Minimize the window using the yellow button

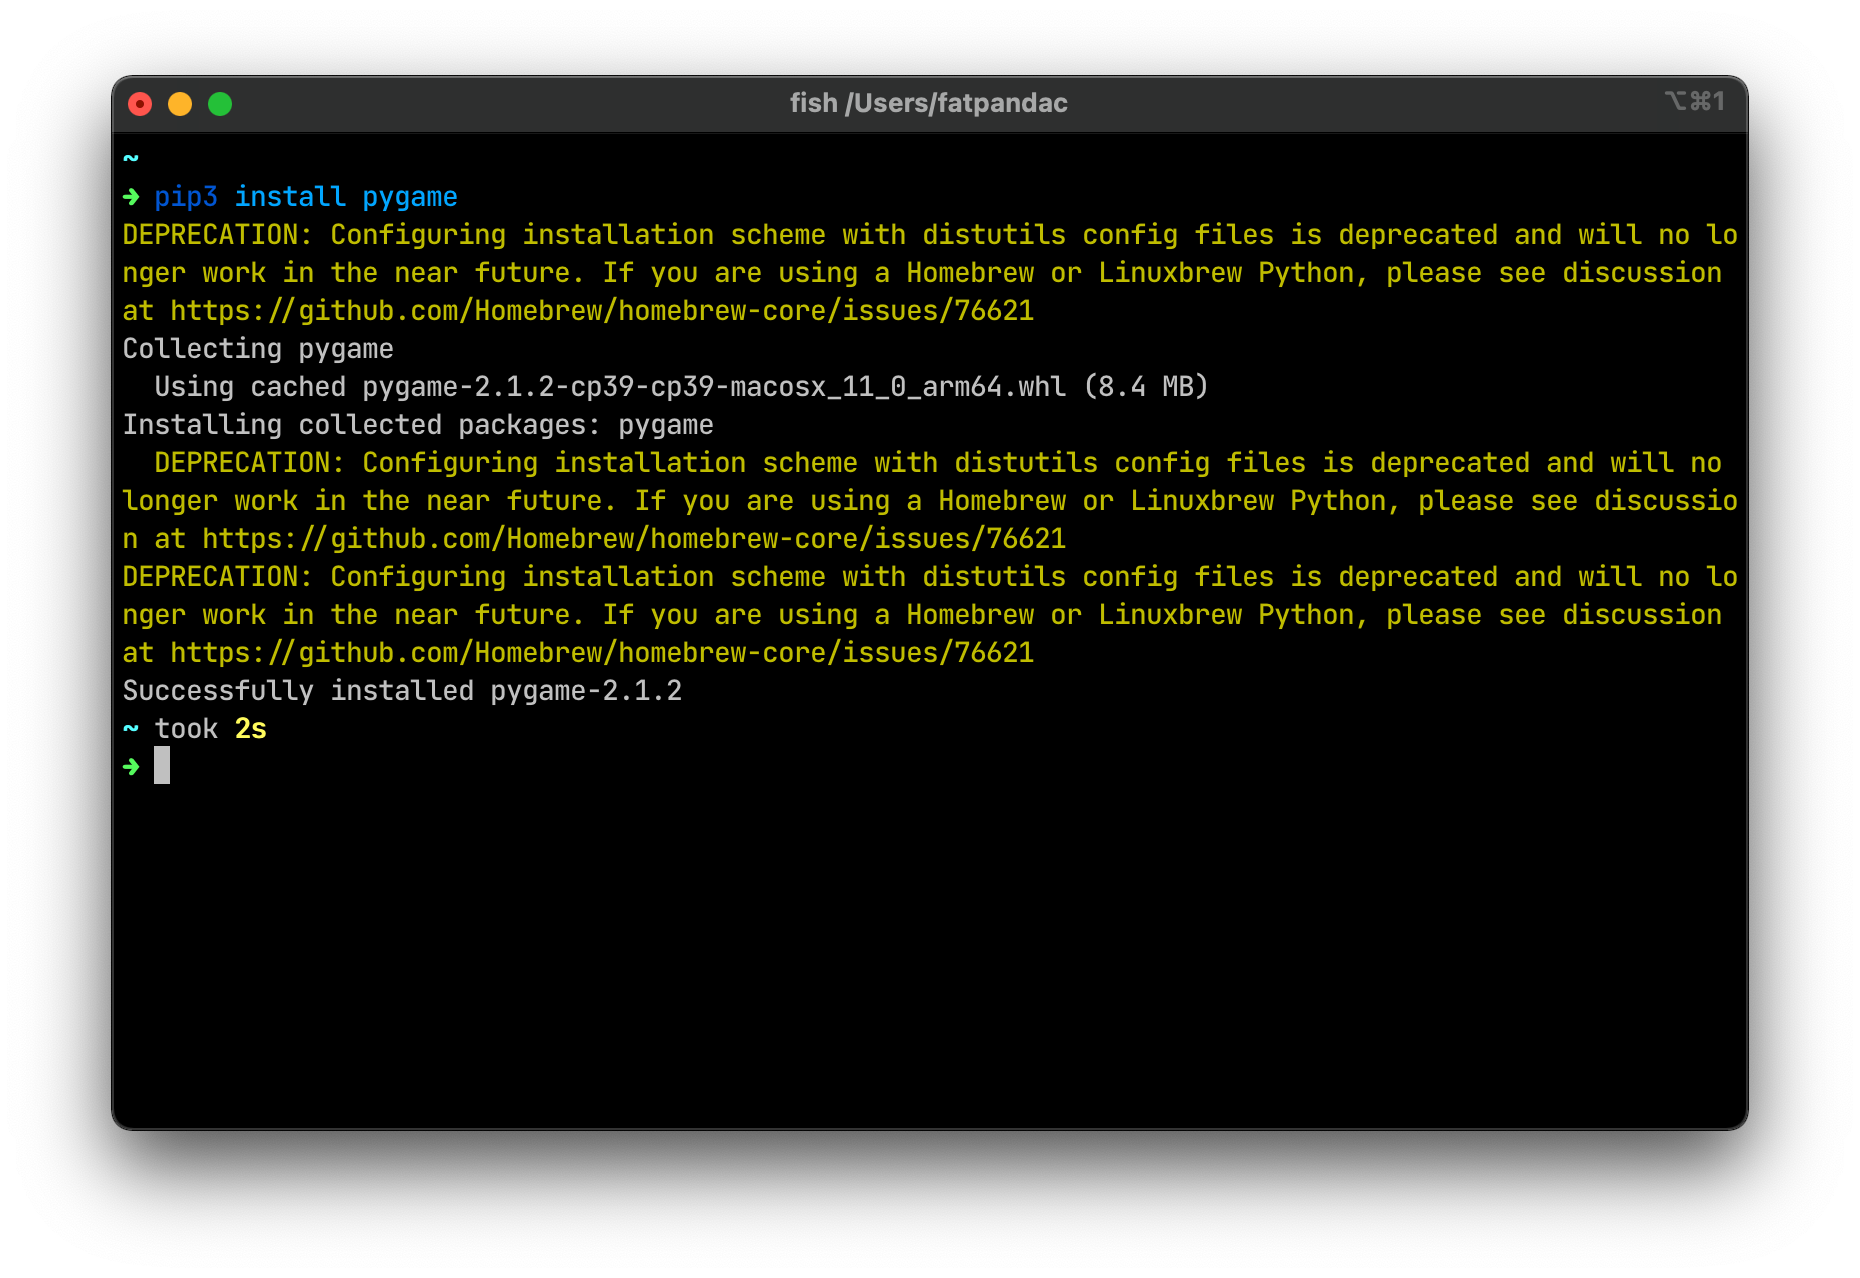click(x=180, y=104)
